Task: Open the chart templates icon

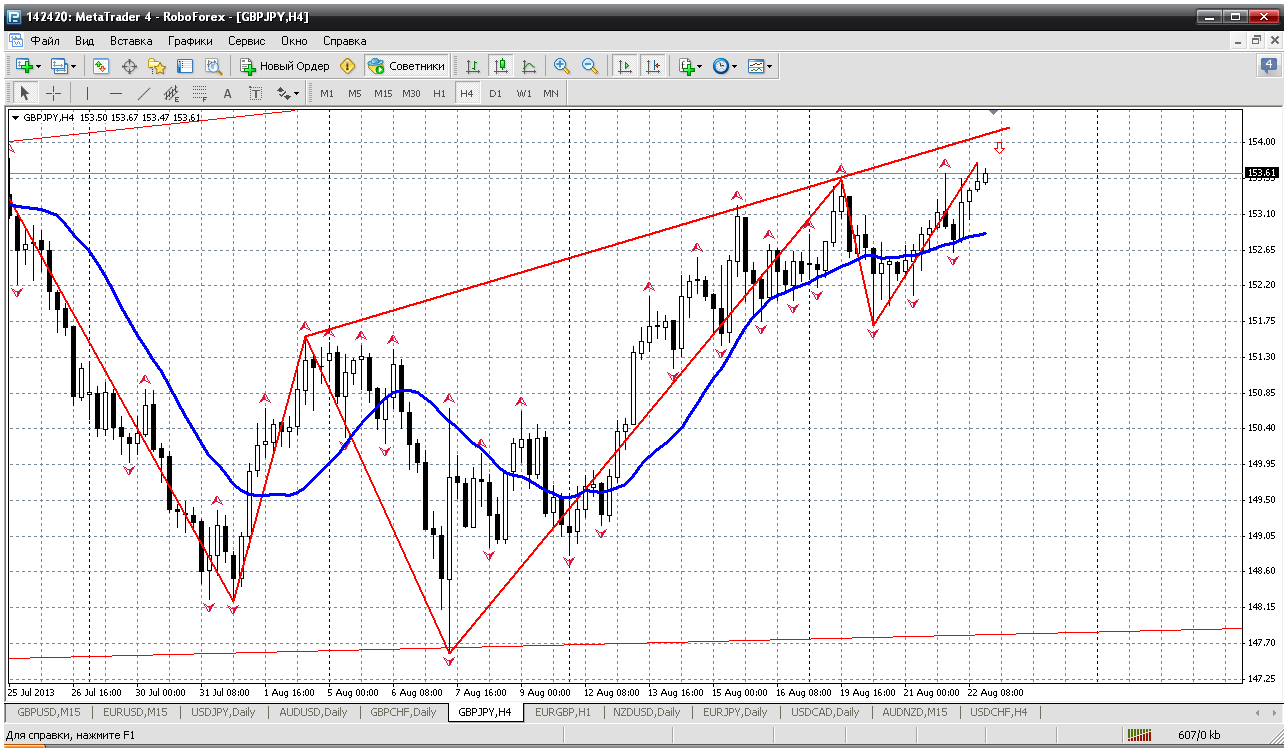Action: (x=755, y=66)
